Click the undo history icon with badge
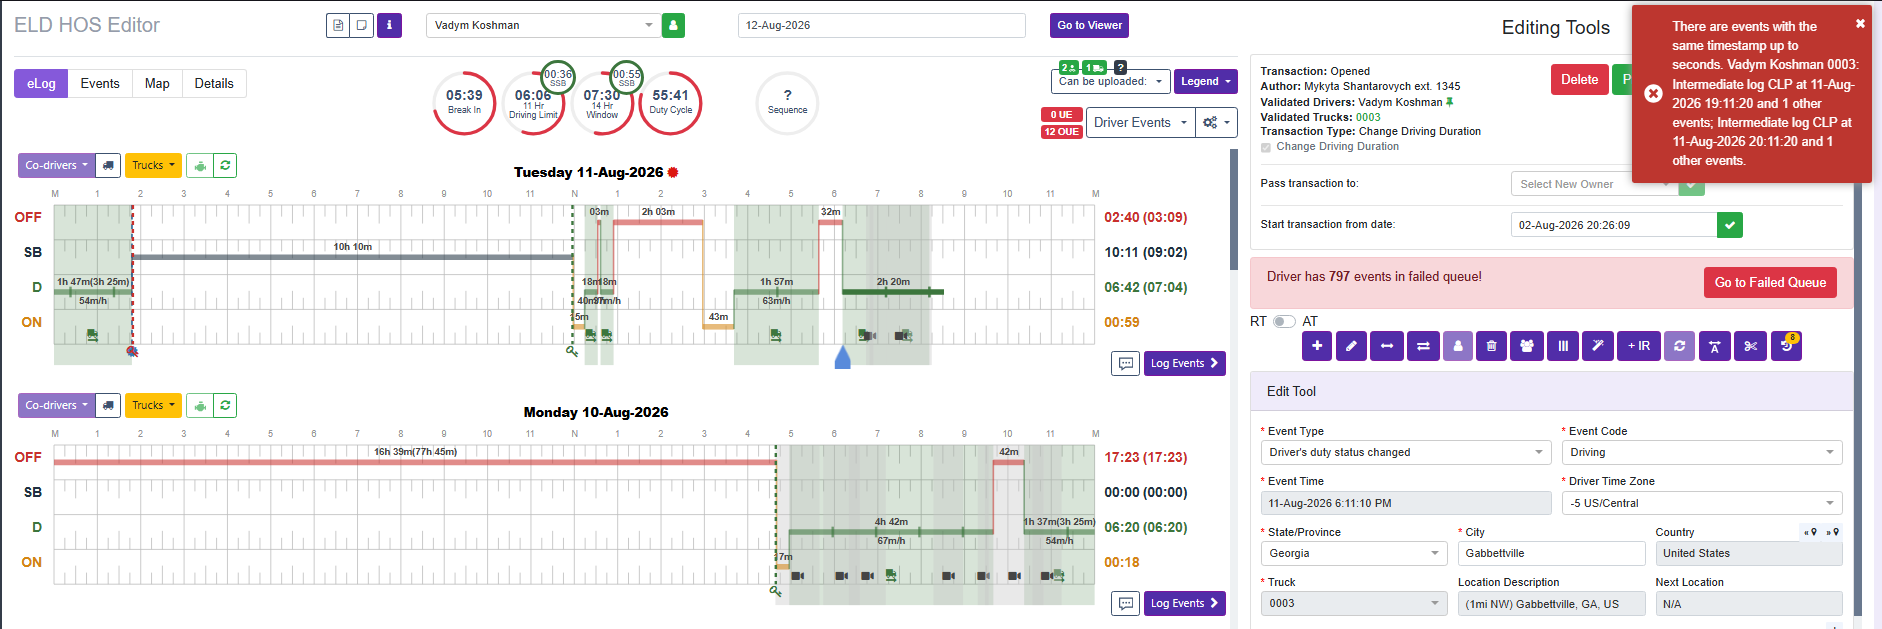1882x629 pixels. (1786, 346)
